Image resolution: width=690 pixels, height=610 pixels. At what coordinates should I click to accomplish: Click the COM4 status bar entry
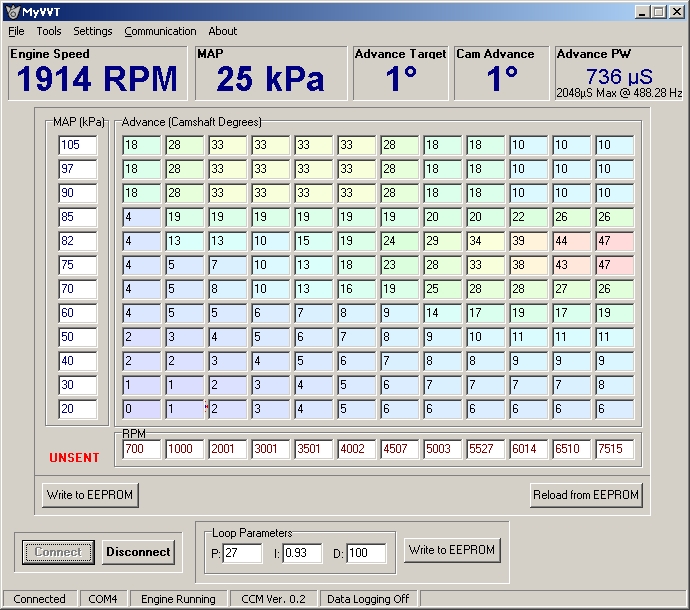pos(103,599)
